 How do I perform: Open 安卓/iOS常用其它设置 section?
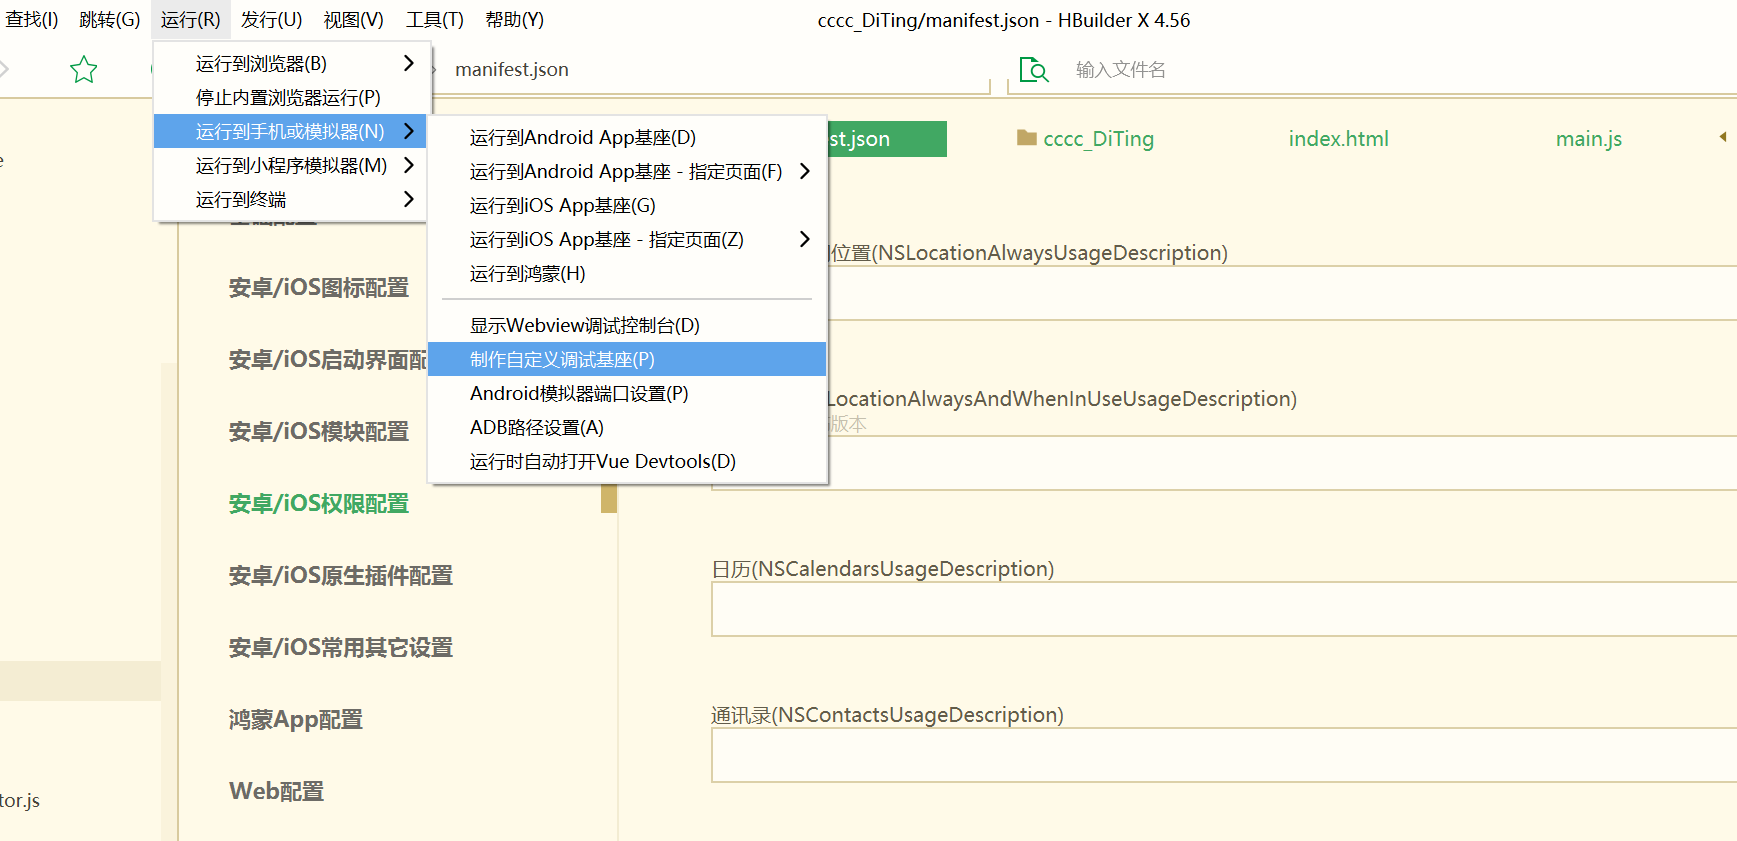pos(341,647)
